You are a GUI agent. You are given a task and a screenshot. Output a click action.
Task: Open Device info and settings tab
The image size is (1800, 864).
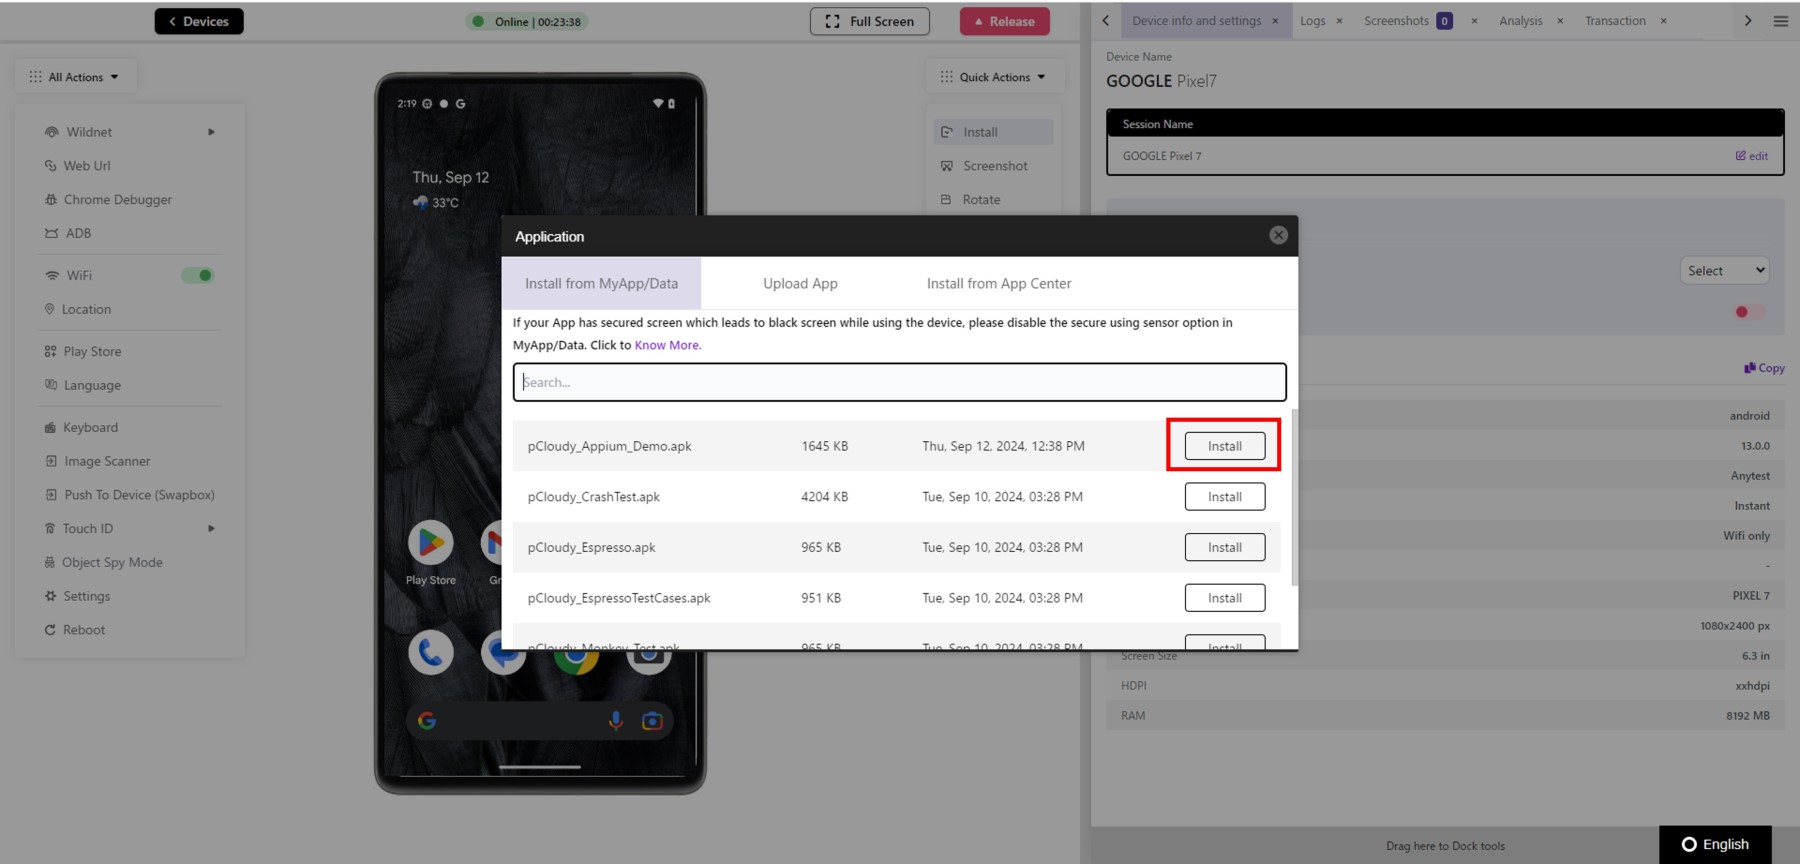(1196, 21)
